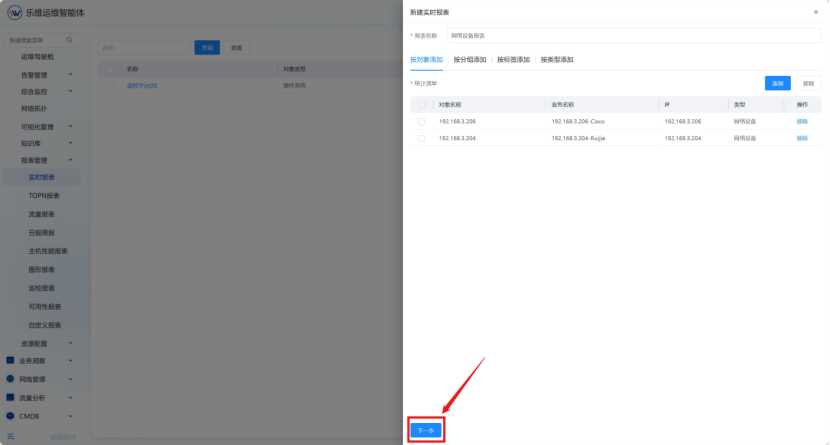830x445 pixels.
Task: Tick the select-all checkbox in 统计清单 header
Action: click(421, 105)
